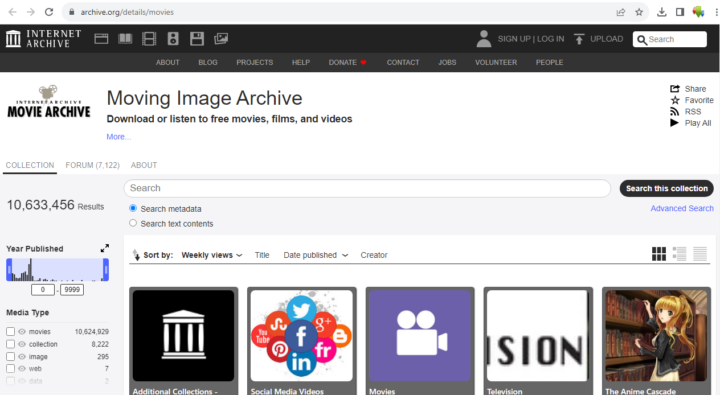Switch to compact list view

click(x=700, y=254)
